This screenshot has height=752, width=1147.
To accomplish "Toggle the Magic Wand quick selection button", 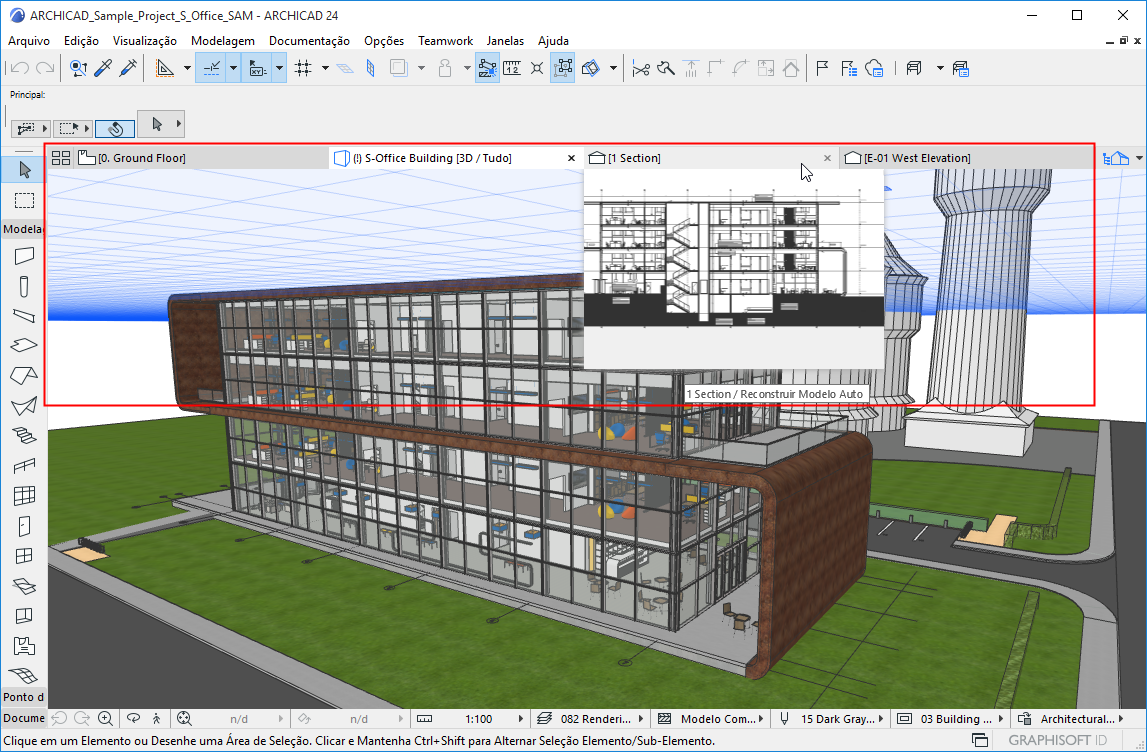I will tap(115, 128).
